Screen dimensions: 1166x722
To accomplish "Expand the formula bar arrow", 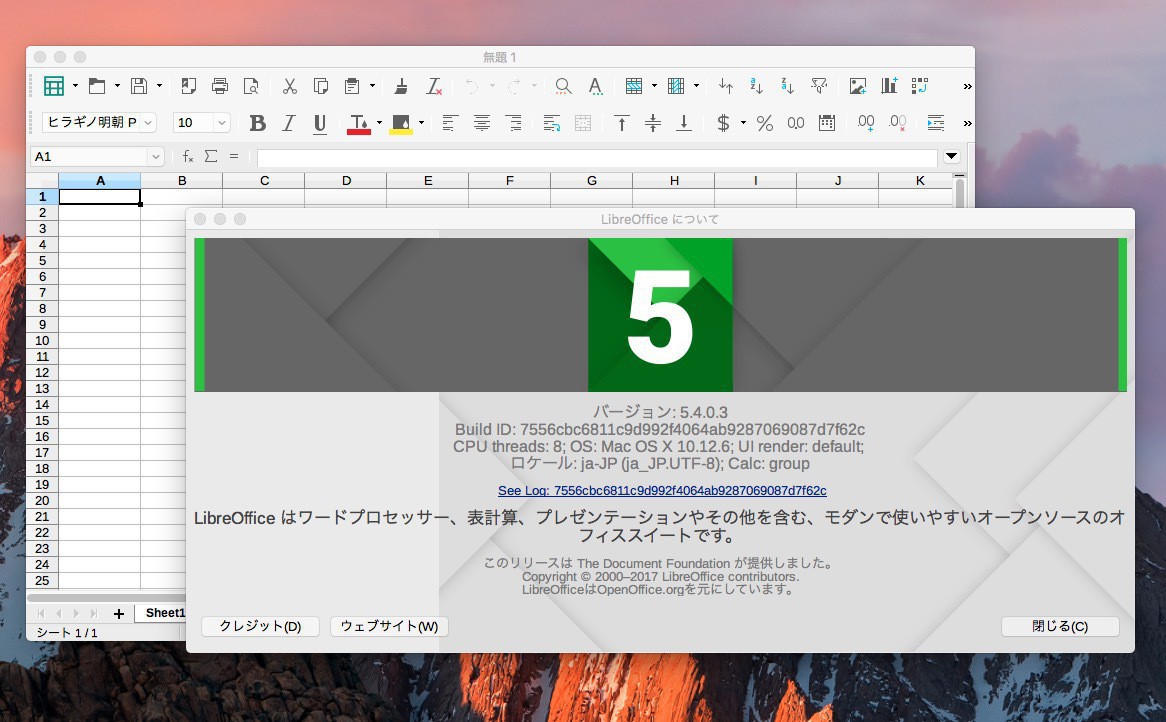I will pyautogui.click(x=952, y=156).
